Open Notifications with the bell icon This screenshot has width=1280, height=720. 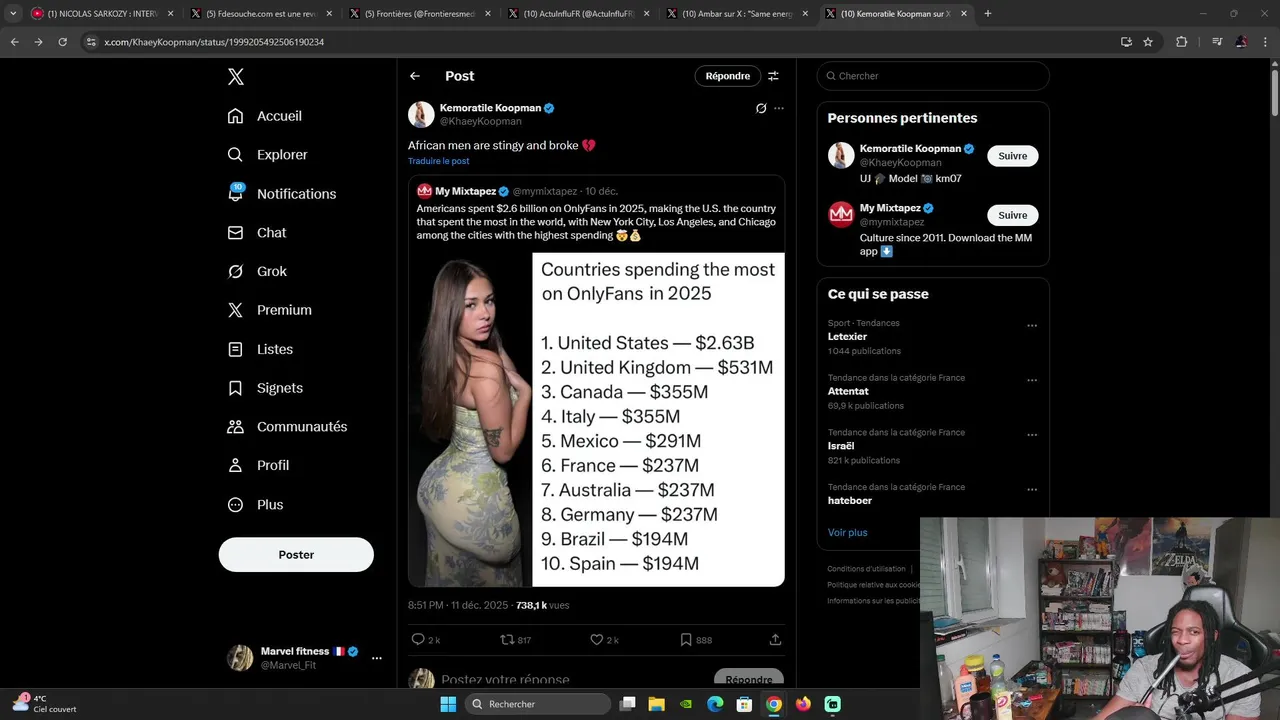pos(282,194)
